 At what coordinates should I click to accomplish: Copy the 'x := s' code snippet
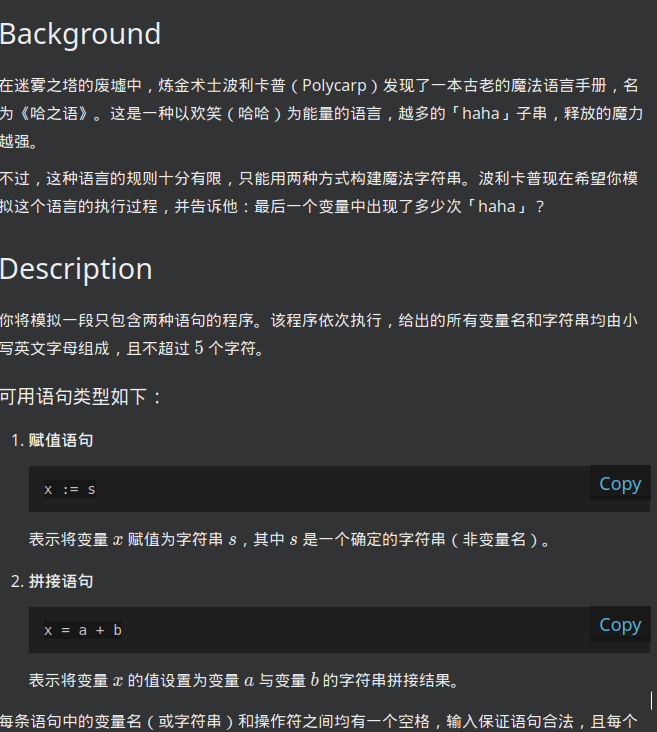(620, 484)
